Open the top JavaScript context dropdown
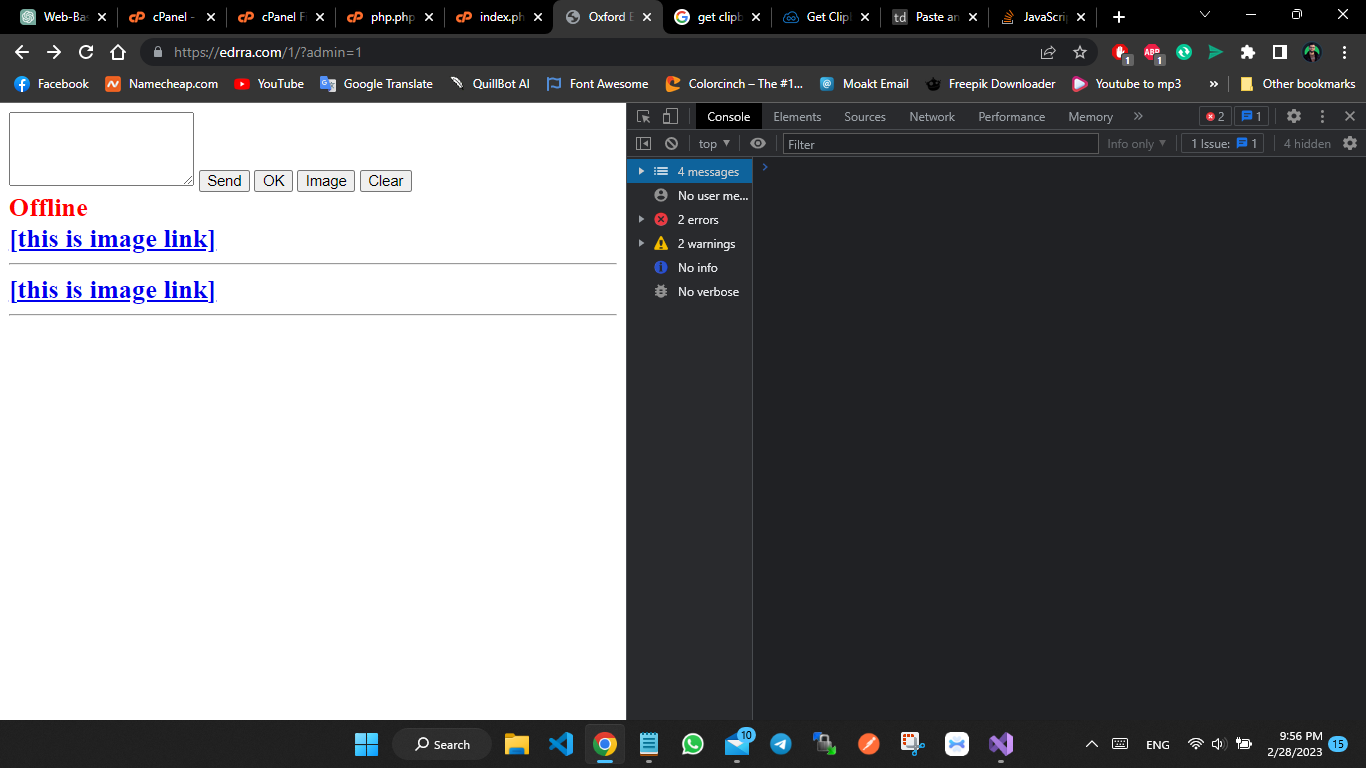Image resolution: width=1366 pixels, height=768 pixels. tap(714, 144)
